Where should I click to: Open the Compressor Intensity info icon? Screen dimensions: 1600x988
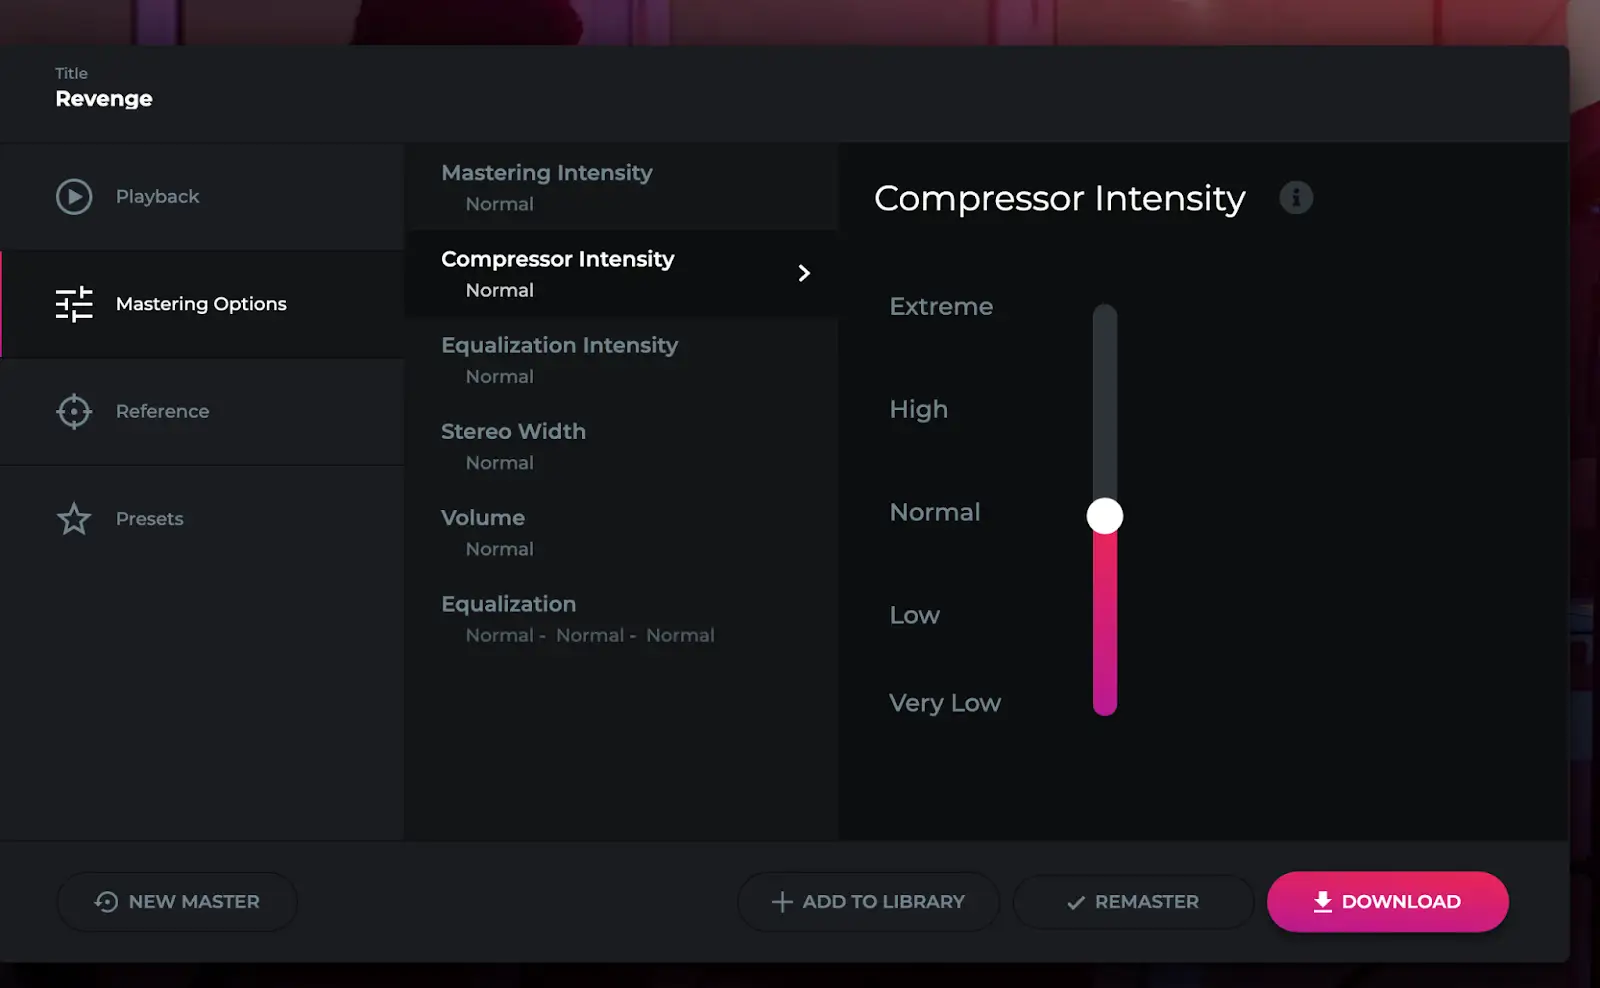pos(1296,198)
